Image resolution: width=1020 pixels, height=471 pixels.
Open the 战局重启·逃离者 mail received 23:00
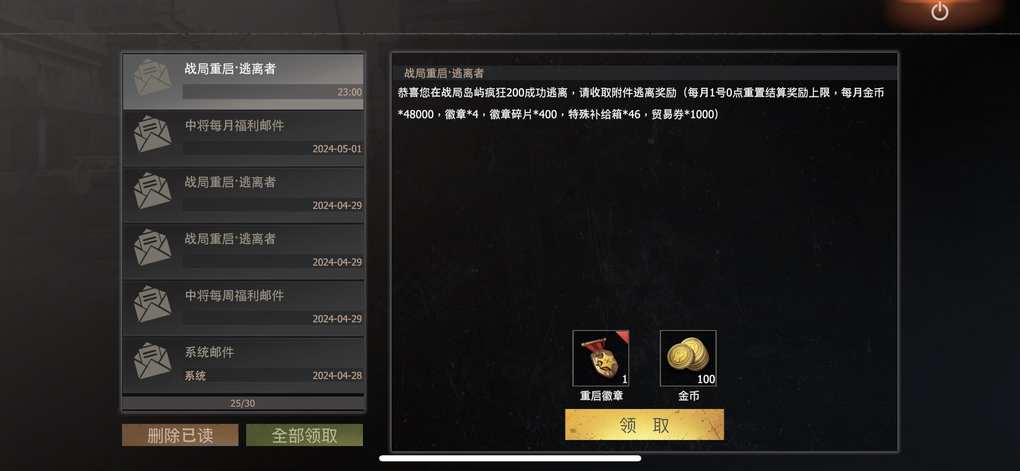(x=243, y=81)
